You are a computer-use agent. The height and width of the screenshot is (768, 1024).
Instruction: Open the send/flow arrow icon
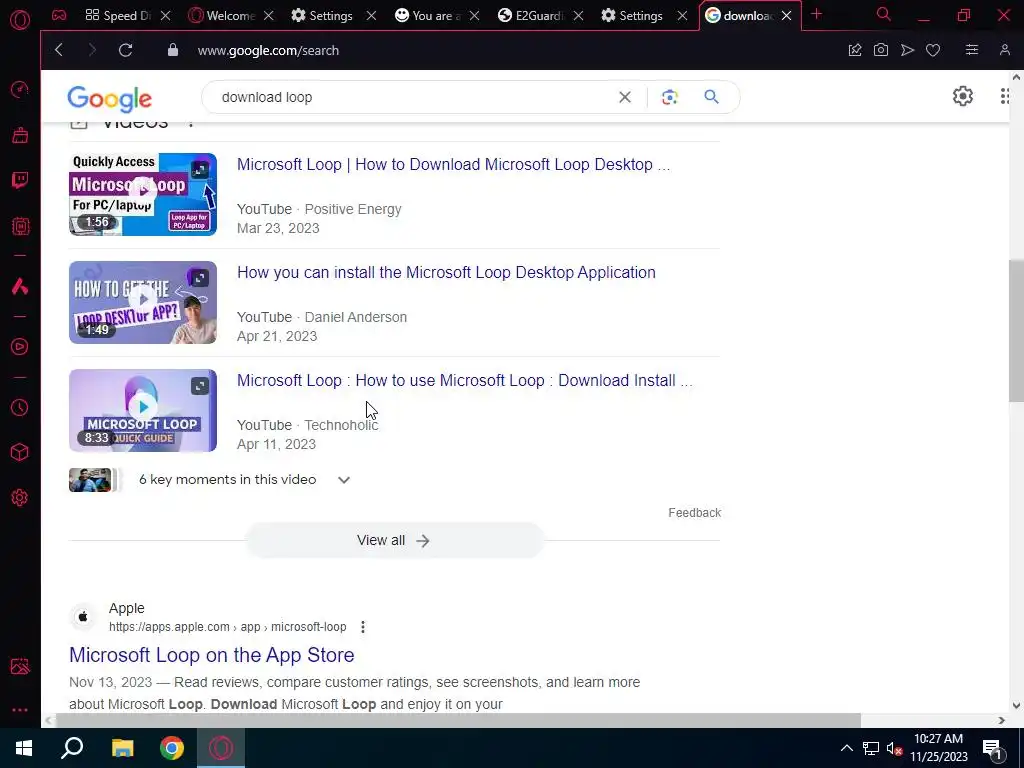point(907,50)
